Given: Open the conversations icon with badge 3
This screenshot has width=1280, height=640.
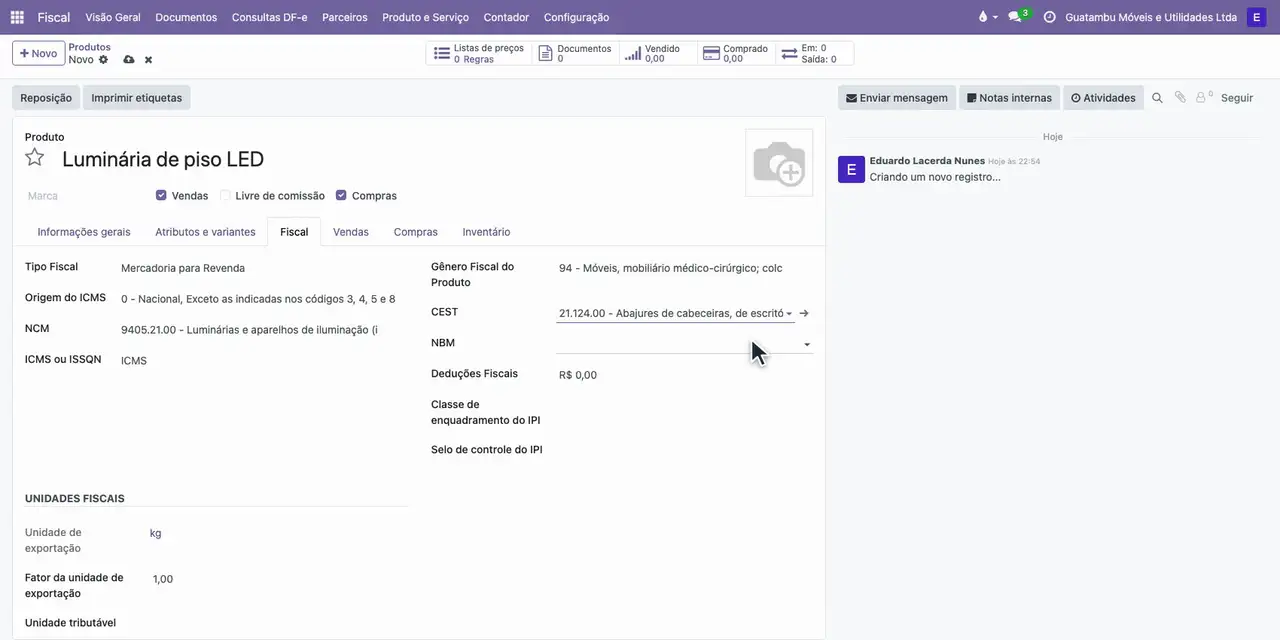Looking at the screenshot, I should point(1018,17).
